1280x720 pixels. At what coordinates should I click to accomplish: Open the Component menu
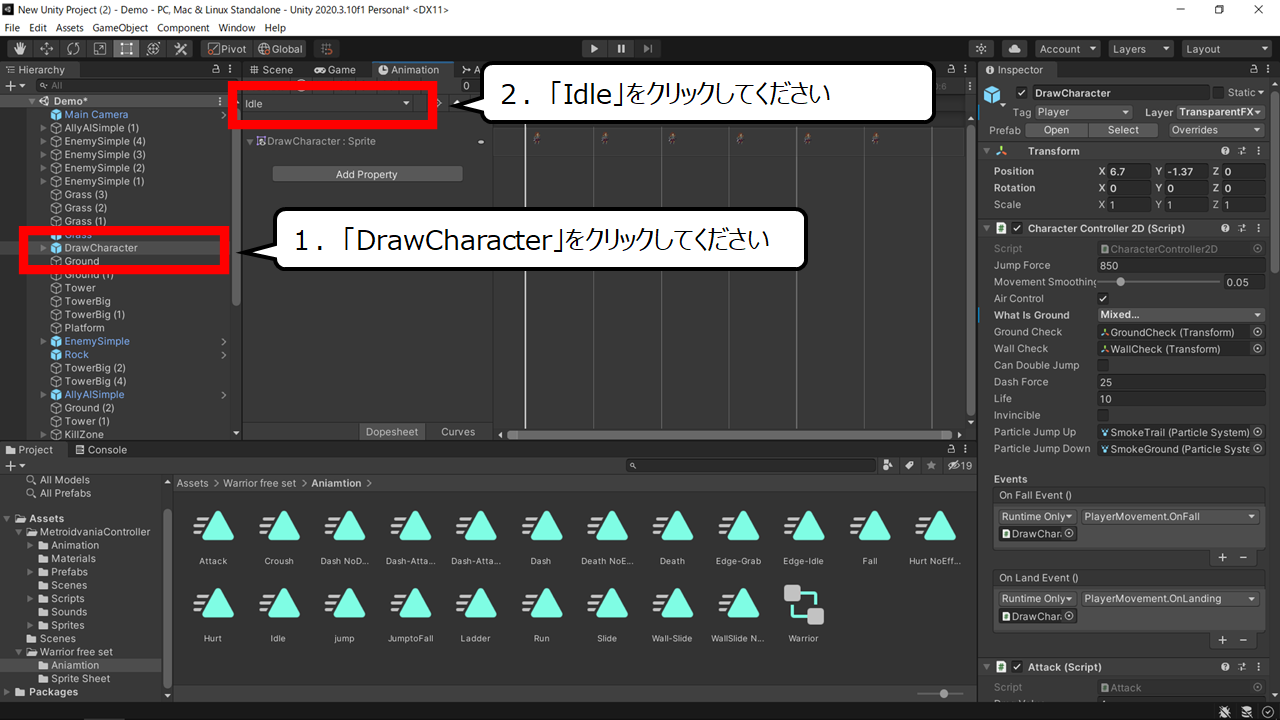click(183, 28)
